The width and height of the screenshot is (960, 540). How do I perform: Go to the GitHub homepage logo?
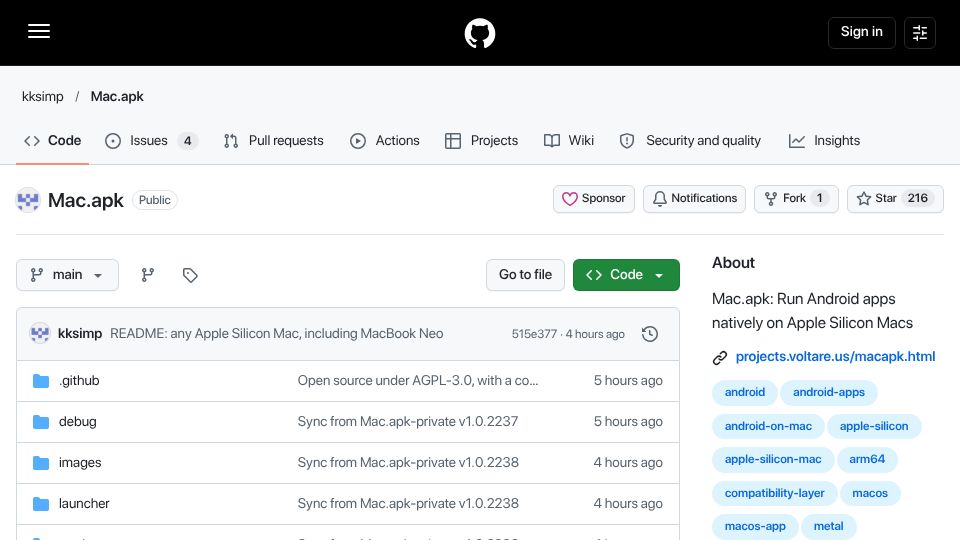479,33
